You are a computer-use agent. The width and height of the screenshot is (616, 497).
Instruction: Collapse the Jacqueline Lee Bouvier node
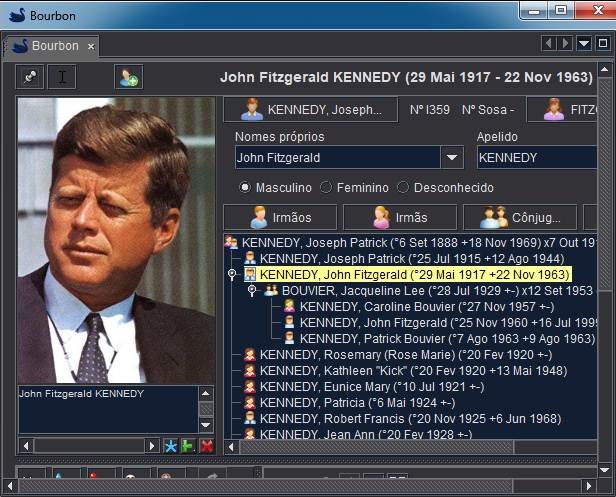point(252,290)
